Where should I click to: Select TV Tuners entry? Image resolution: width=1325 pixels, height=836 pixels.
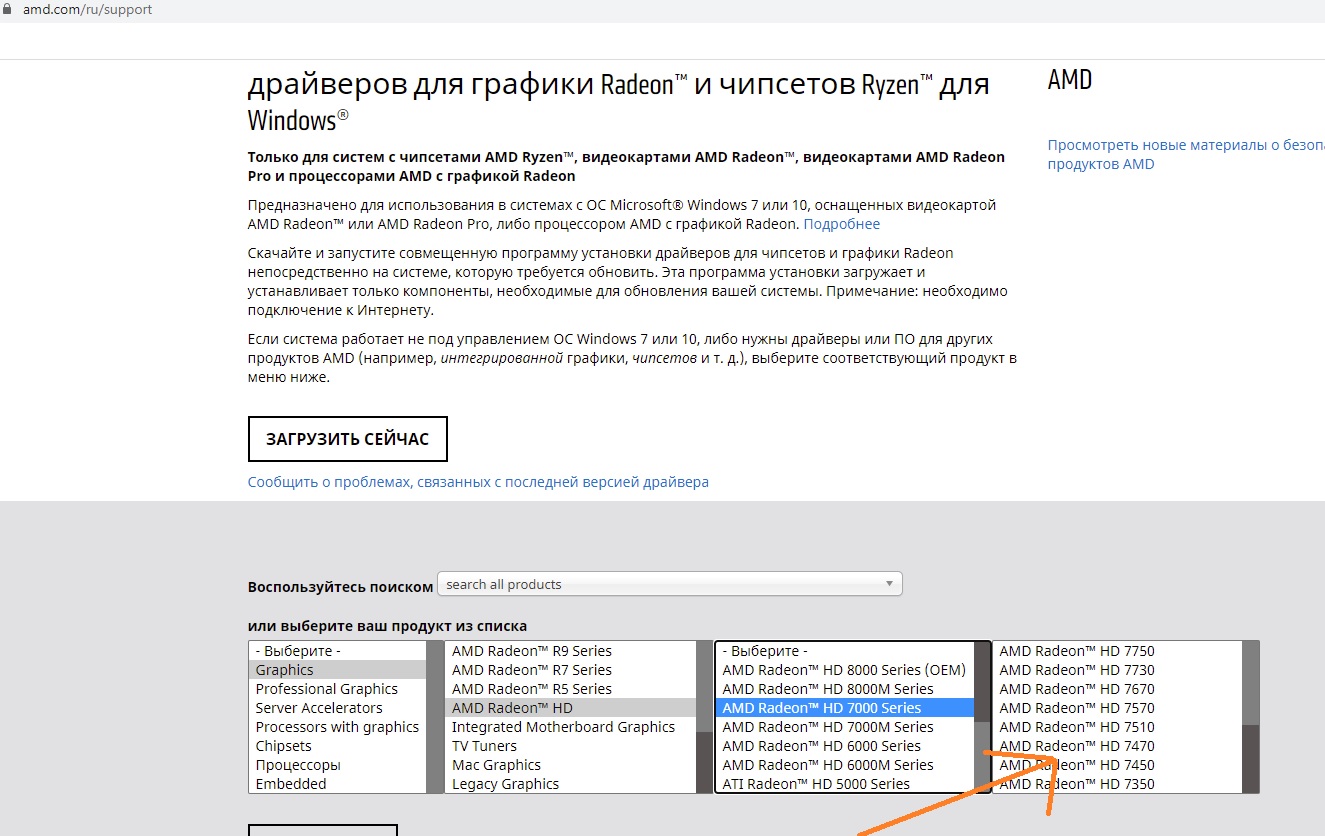click(570, 746)
